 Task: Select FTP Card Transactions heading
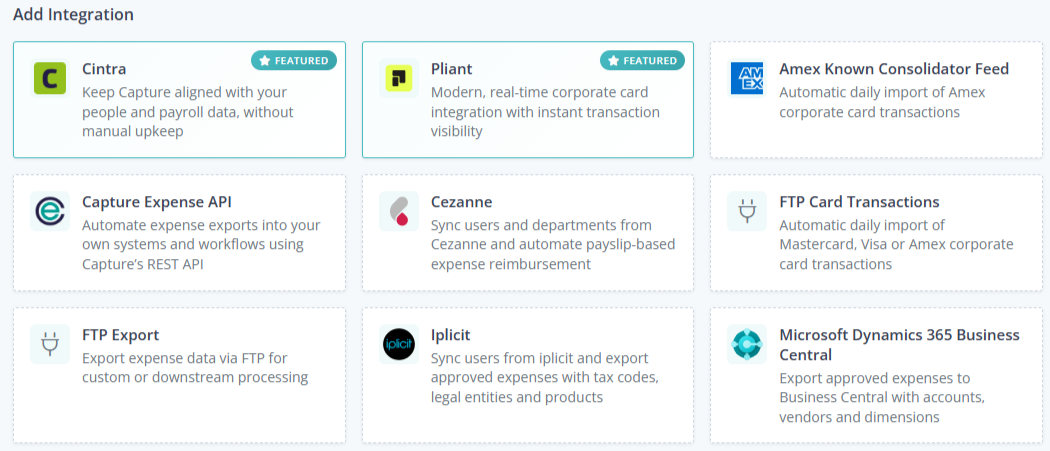point(859,202)
